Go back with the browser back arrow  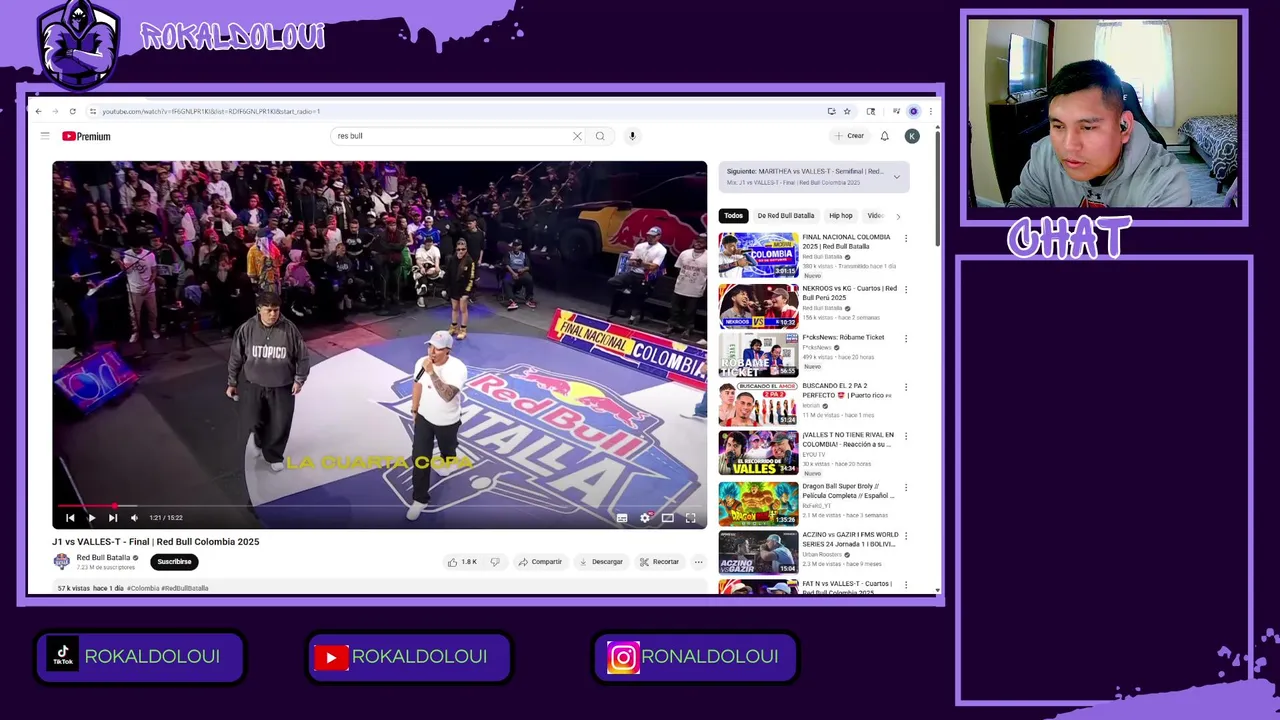(38, 111)
